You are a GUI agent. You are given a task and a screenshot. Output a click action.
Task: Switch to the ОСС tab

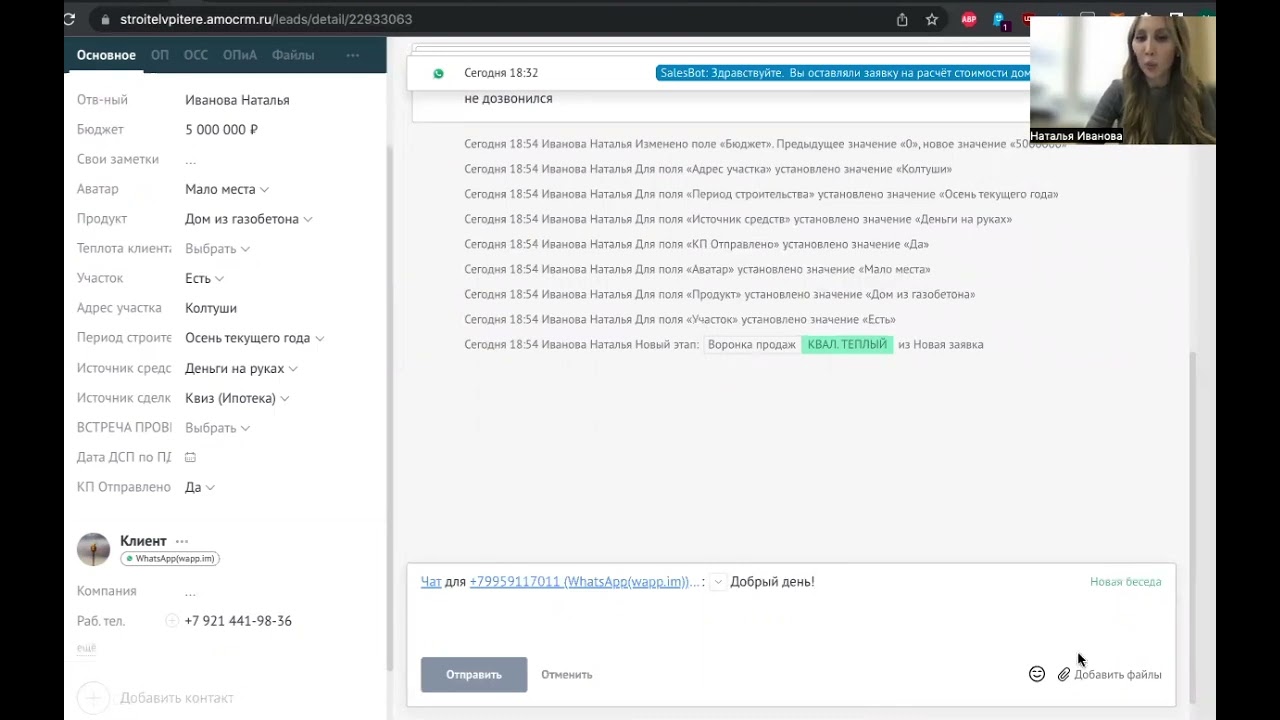[196, 55]
